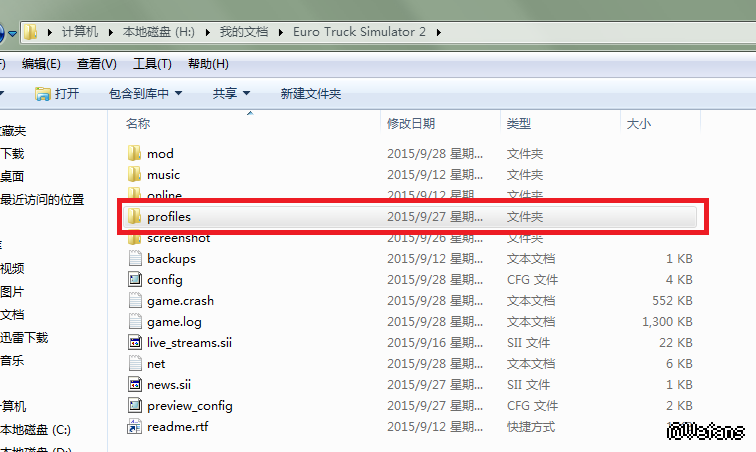Open 迅雷下载 in navigation pane
756x452 pixels.
coord(24,337)
